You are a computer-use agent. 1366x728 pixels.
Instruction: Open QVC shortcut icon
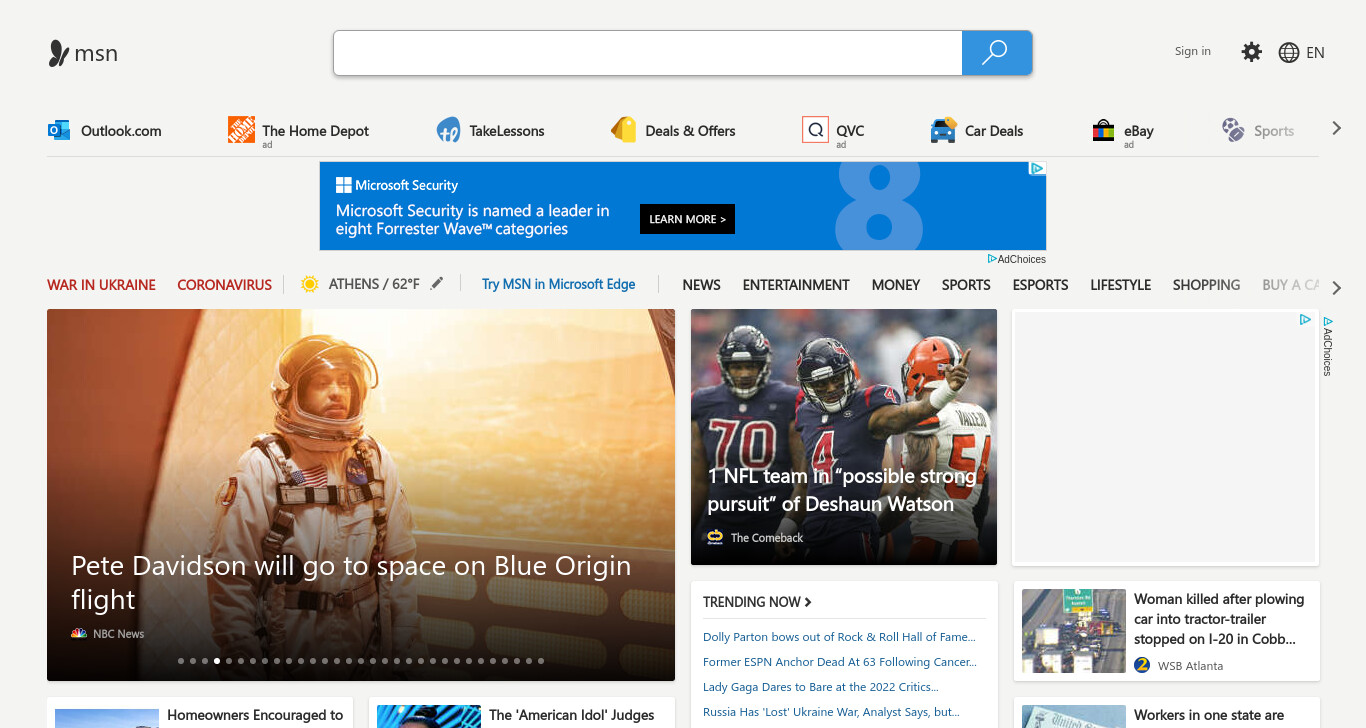pyautogui.click(x=815, y=130)
